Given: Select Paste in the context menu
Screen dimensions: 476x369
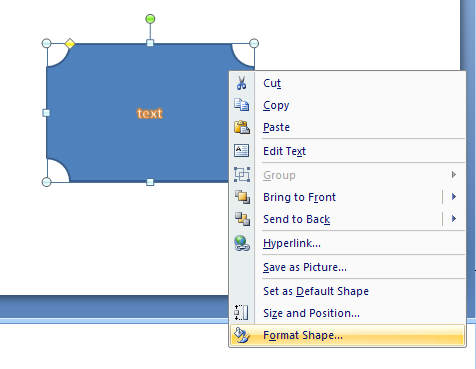Looking at the screenshot, I should [347, 127].
